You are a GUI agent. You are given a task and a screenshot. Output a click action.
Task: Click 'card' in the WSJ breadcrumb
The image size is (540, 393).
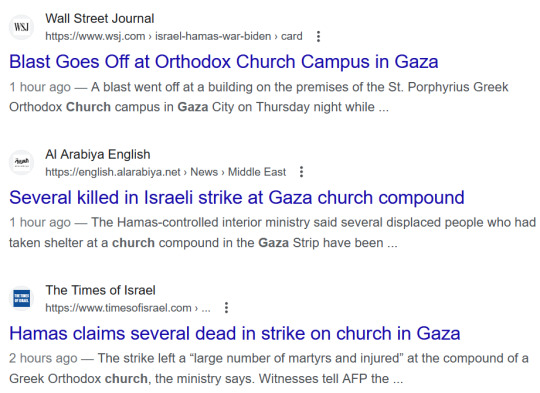click(x=292, y=36)
